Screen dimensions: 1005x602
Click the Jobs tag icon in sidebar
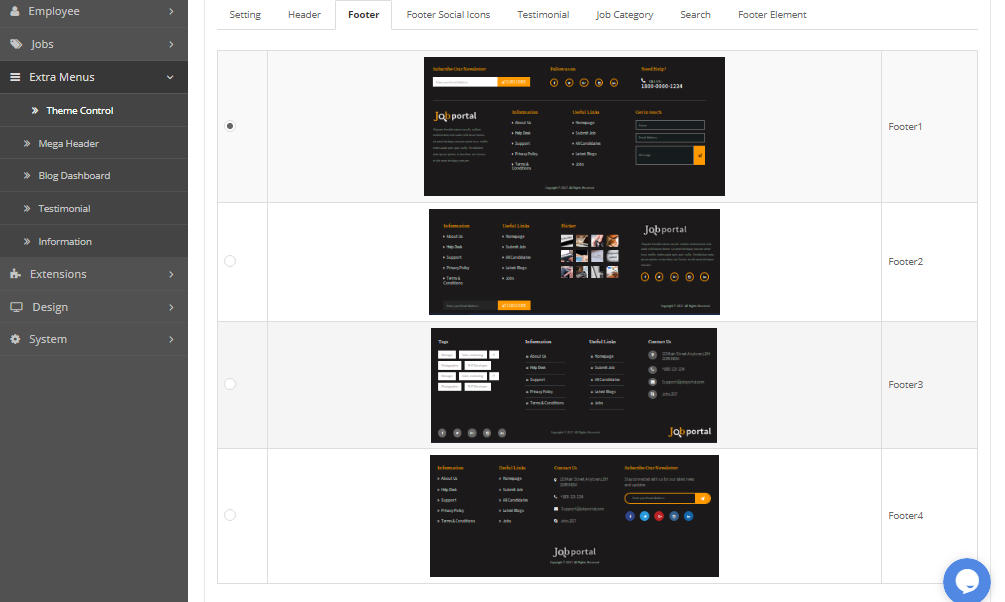15,44
